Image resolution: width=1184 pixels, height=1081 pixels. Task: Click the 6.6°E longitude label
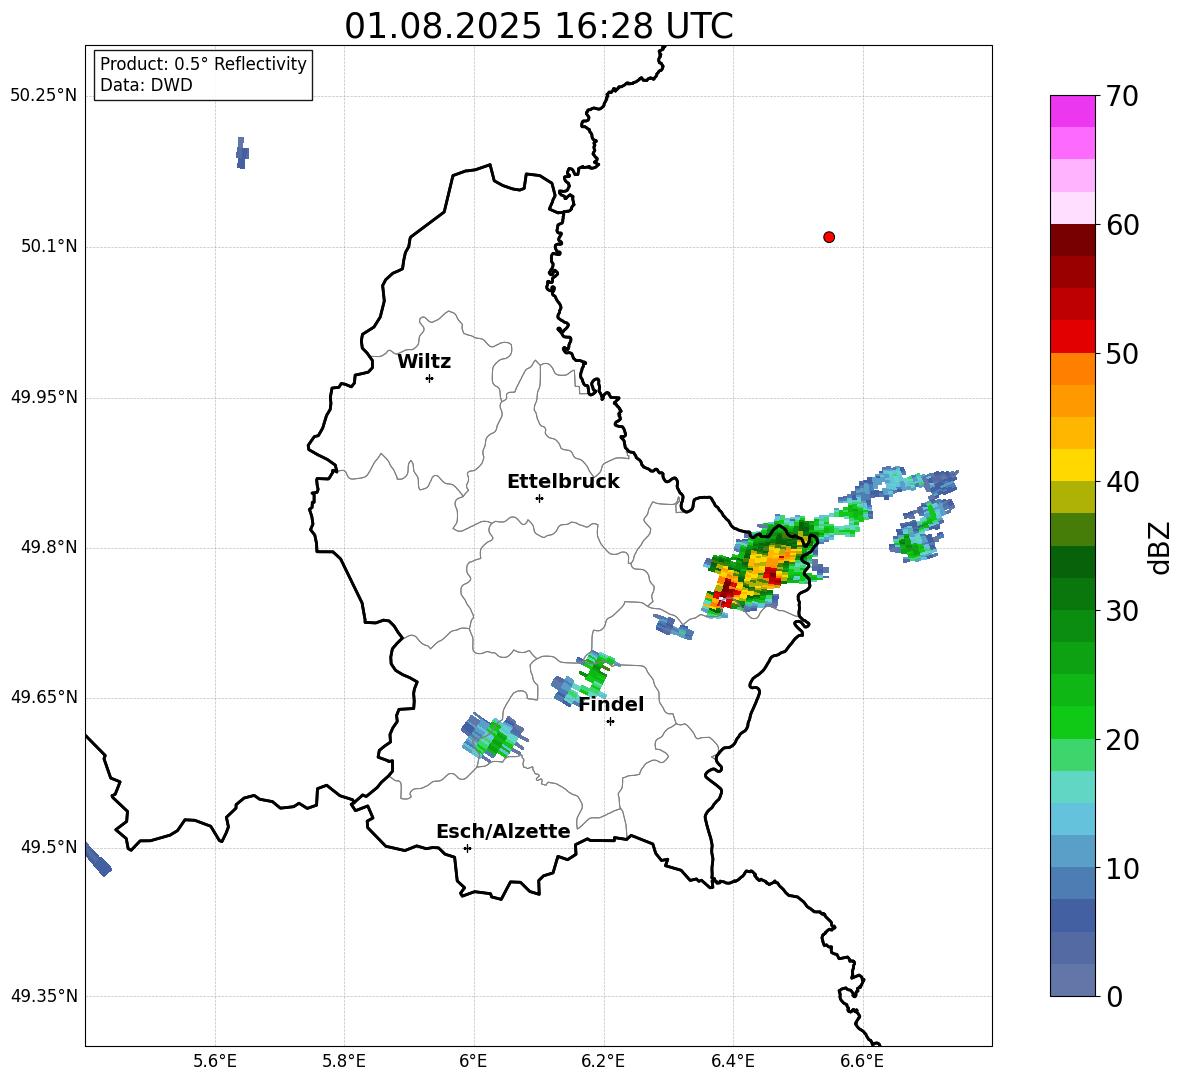click(x=862, y=1061)
